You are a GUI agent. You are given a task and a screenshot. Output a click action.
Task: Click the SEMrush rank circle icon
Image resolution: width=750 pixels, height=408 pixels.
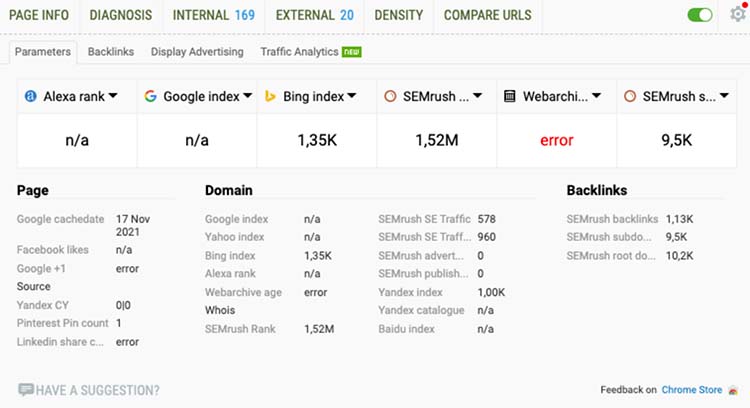click(x=390, y=96)
